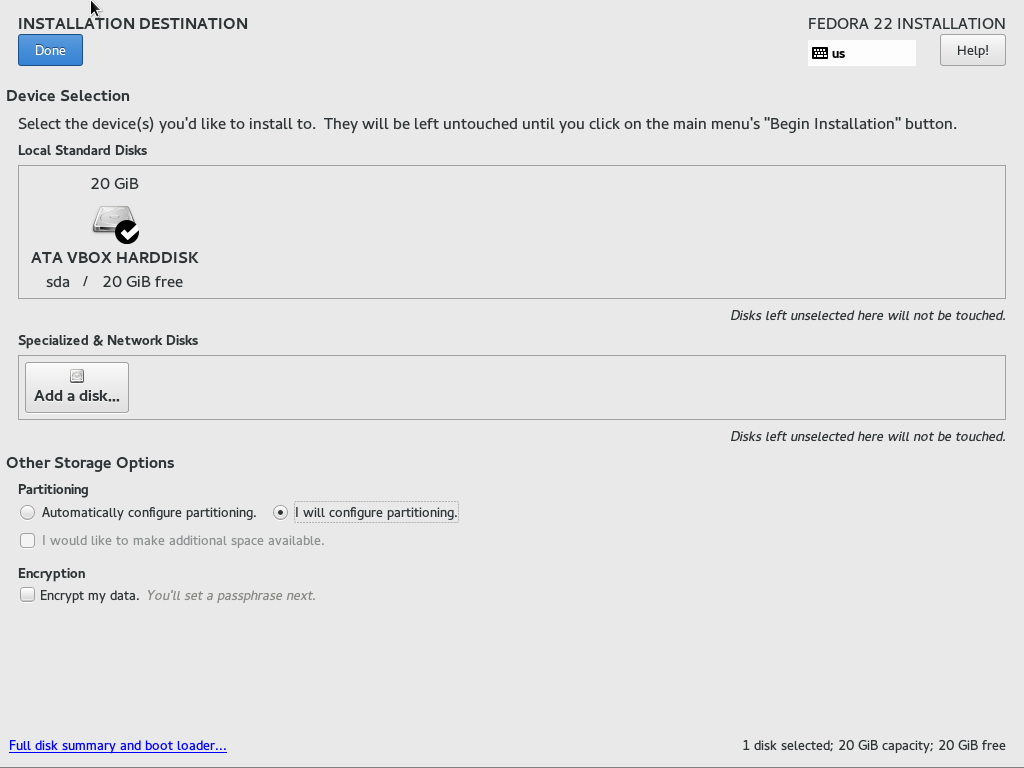Tick the make additional space available checkbox
Viewport: 1024px width, 768px height.
coord(27,540)
